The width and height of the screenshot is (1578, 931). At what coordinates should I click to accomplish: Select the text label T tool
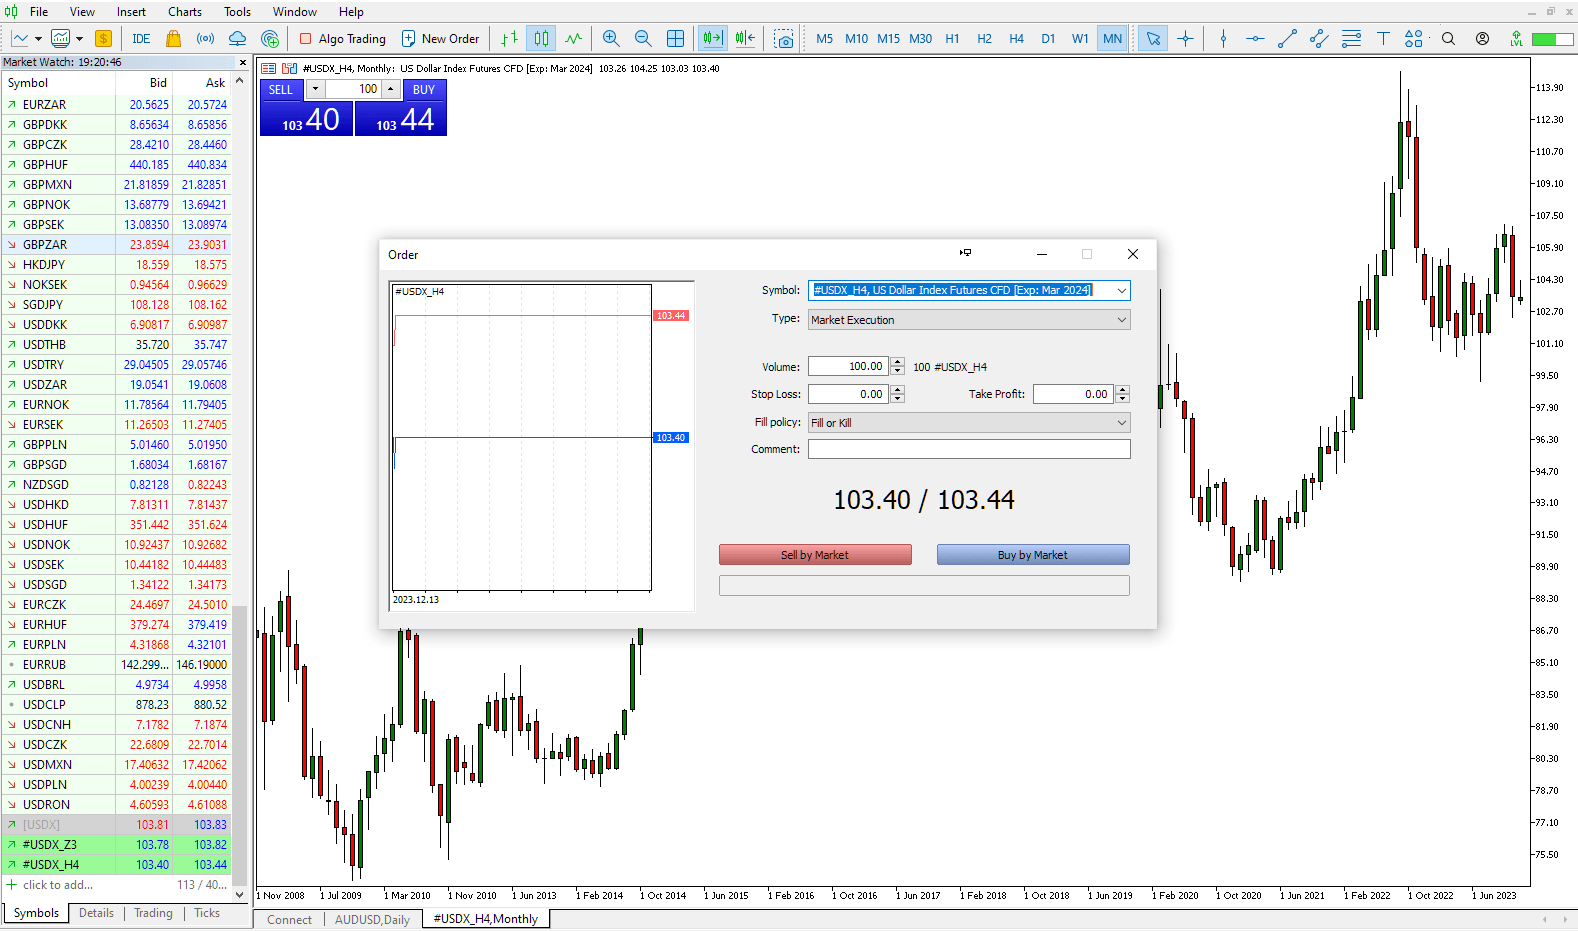pyautogui.click(x=1383, y=39)
